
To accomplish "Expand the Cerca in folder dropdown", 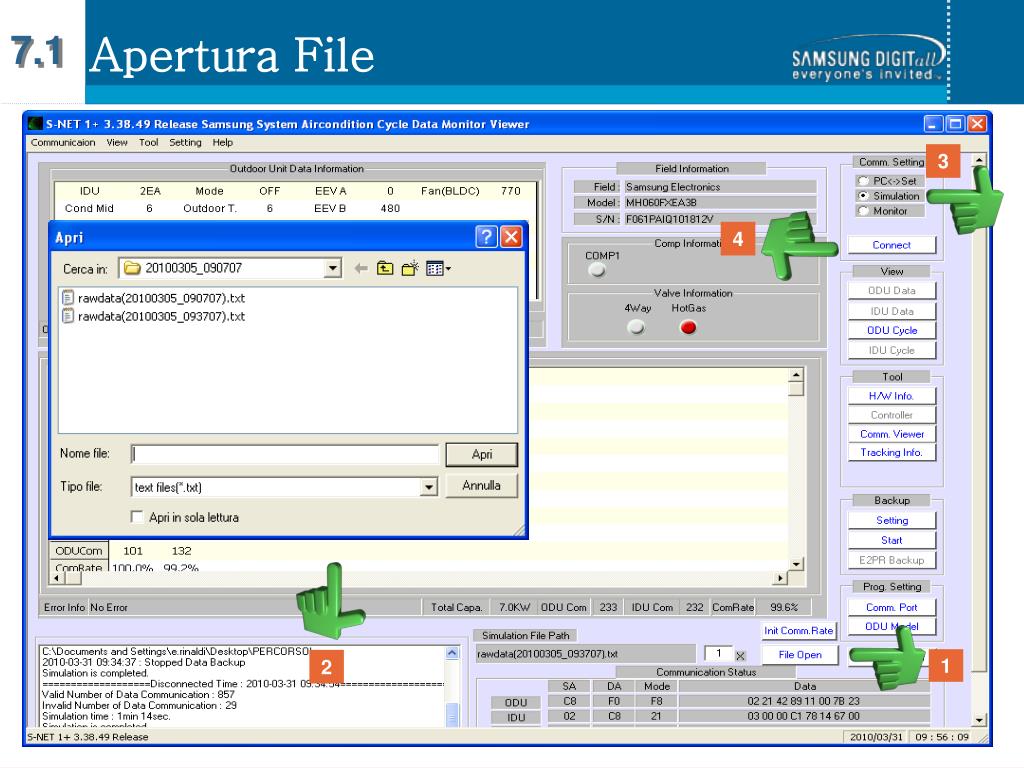I will (x=333, y=268).
